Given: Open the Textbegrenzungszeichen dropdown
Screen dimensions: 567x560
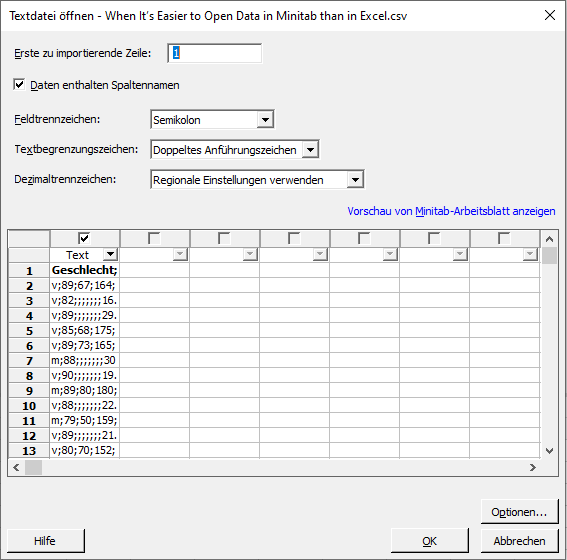Looking at the screenshot, I should pyautogui.click(x=235, y=150).
